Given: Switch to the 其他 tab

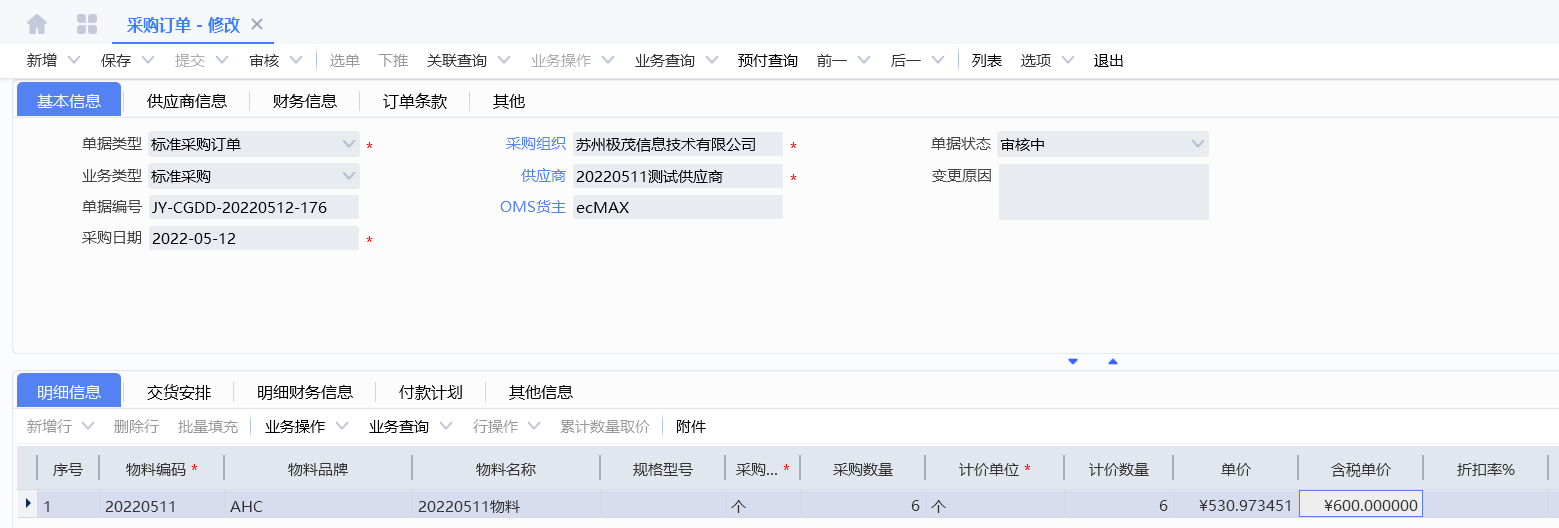Looking at the screenshot, I should (509, 101).
